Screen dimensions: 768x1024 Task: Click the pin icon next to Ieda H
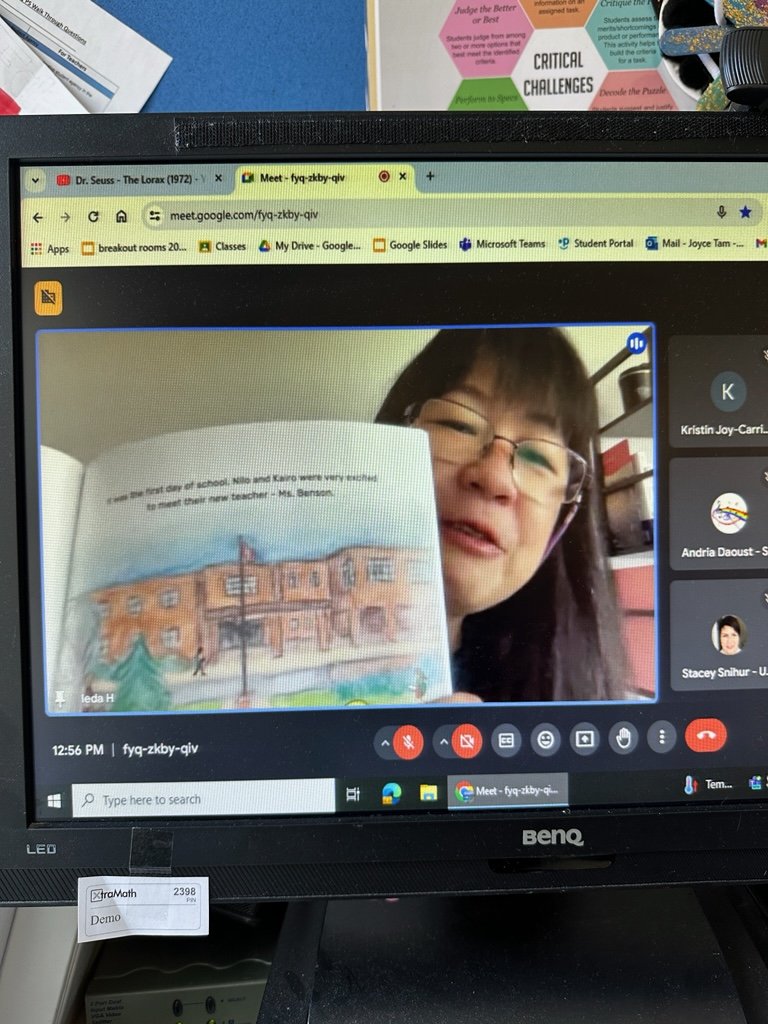pyautogui.click(x=60, y=698)
